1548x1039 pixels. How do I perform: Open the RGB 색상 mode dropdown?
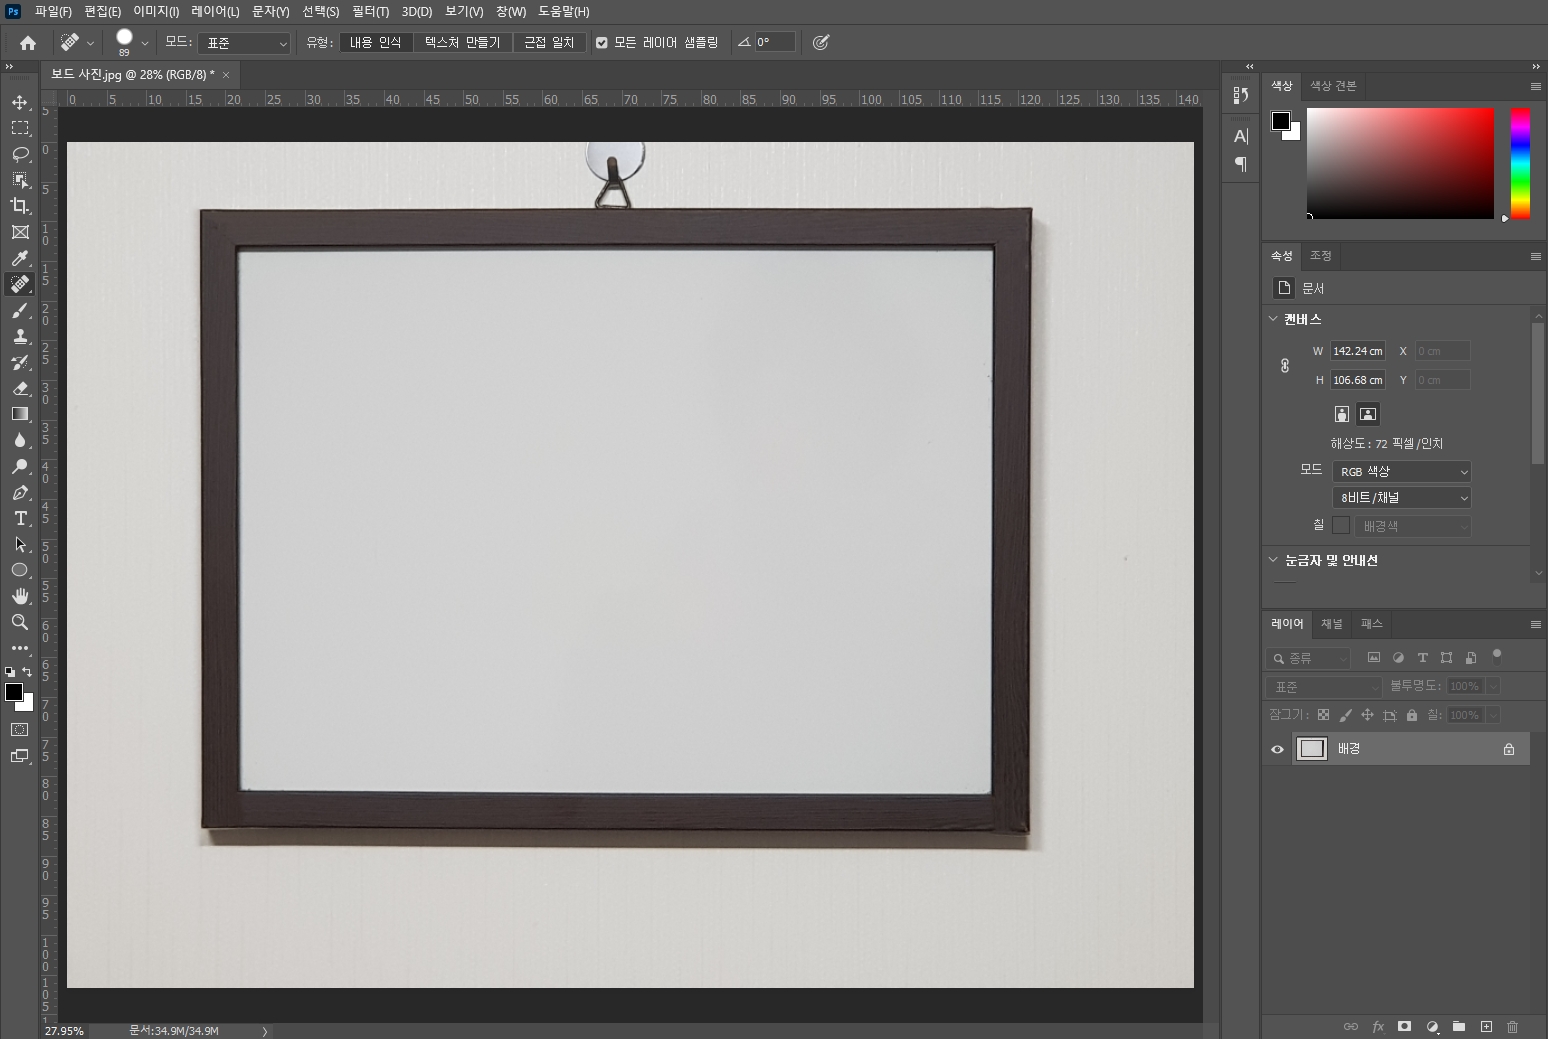pos(1402,471)
